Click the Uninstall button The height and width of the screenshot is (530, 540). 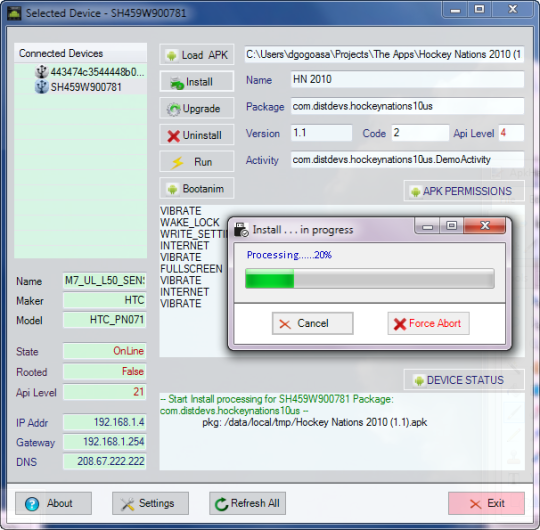coord(196,135)
